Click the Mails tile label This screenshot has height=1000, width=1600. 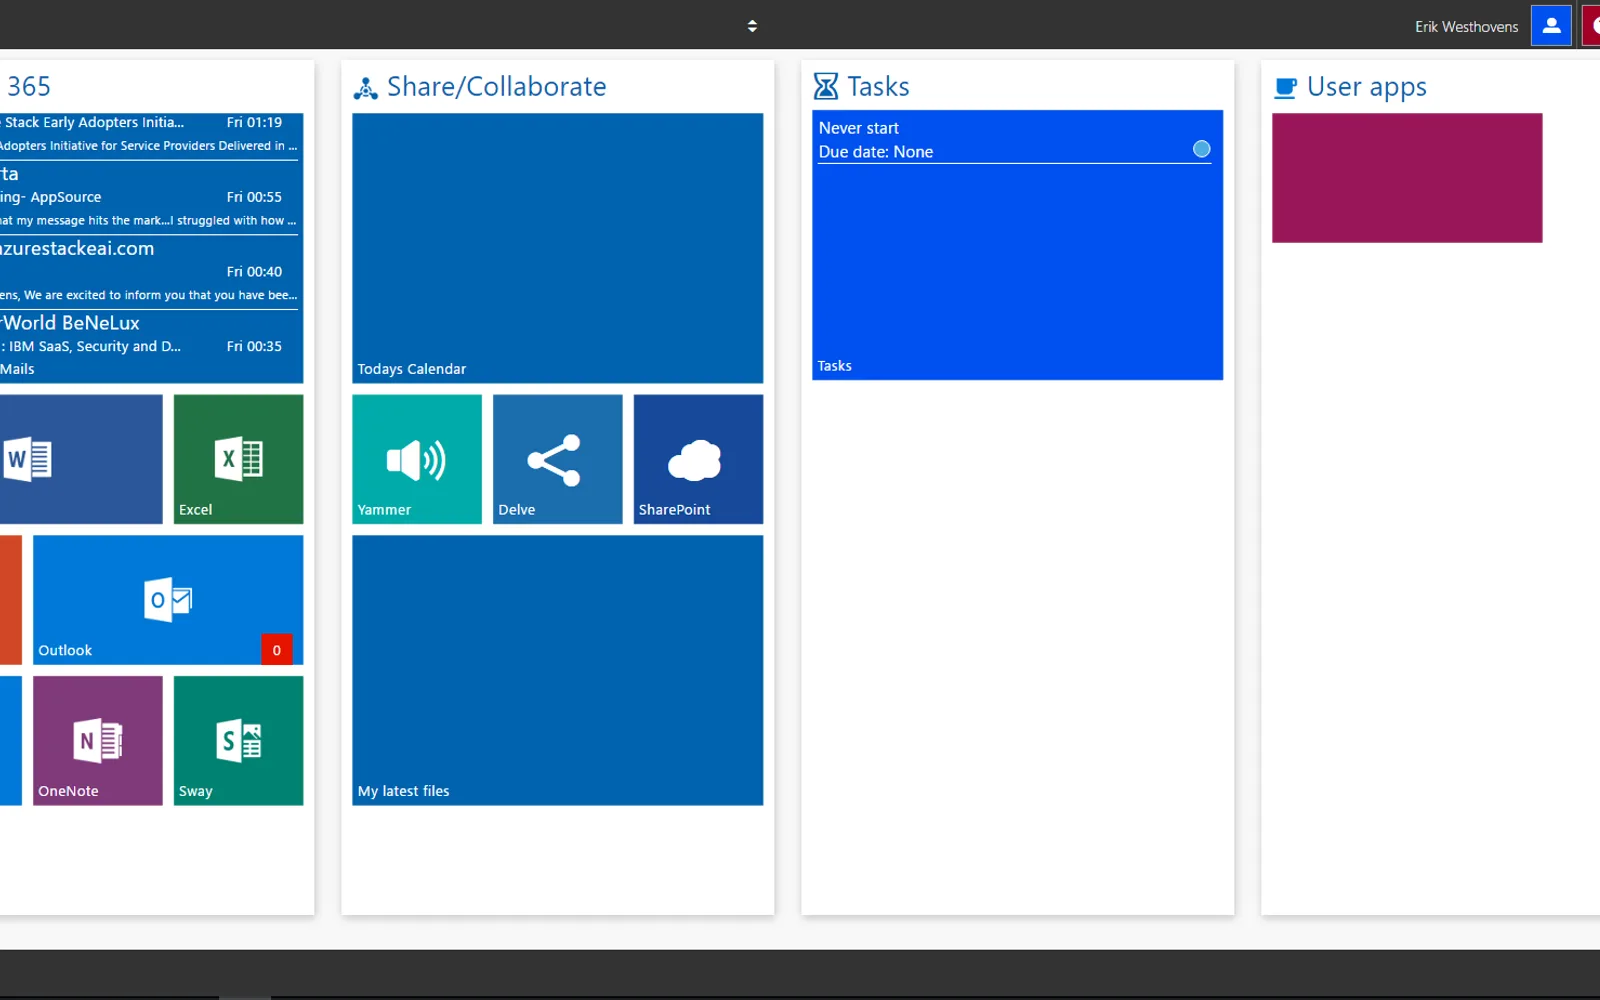(17, 369)
